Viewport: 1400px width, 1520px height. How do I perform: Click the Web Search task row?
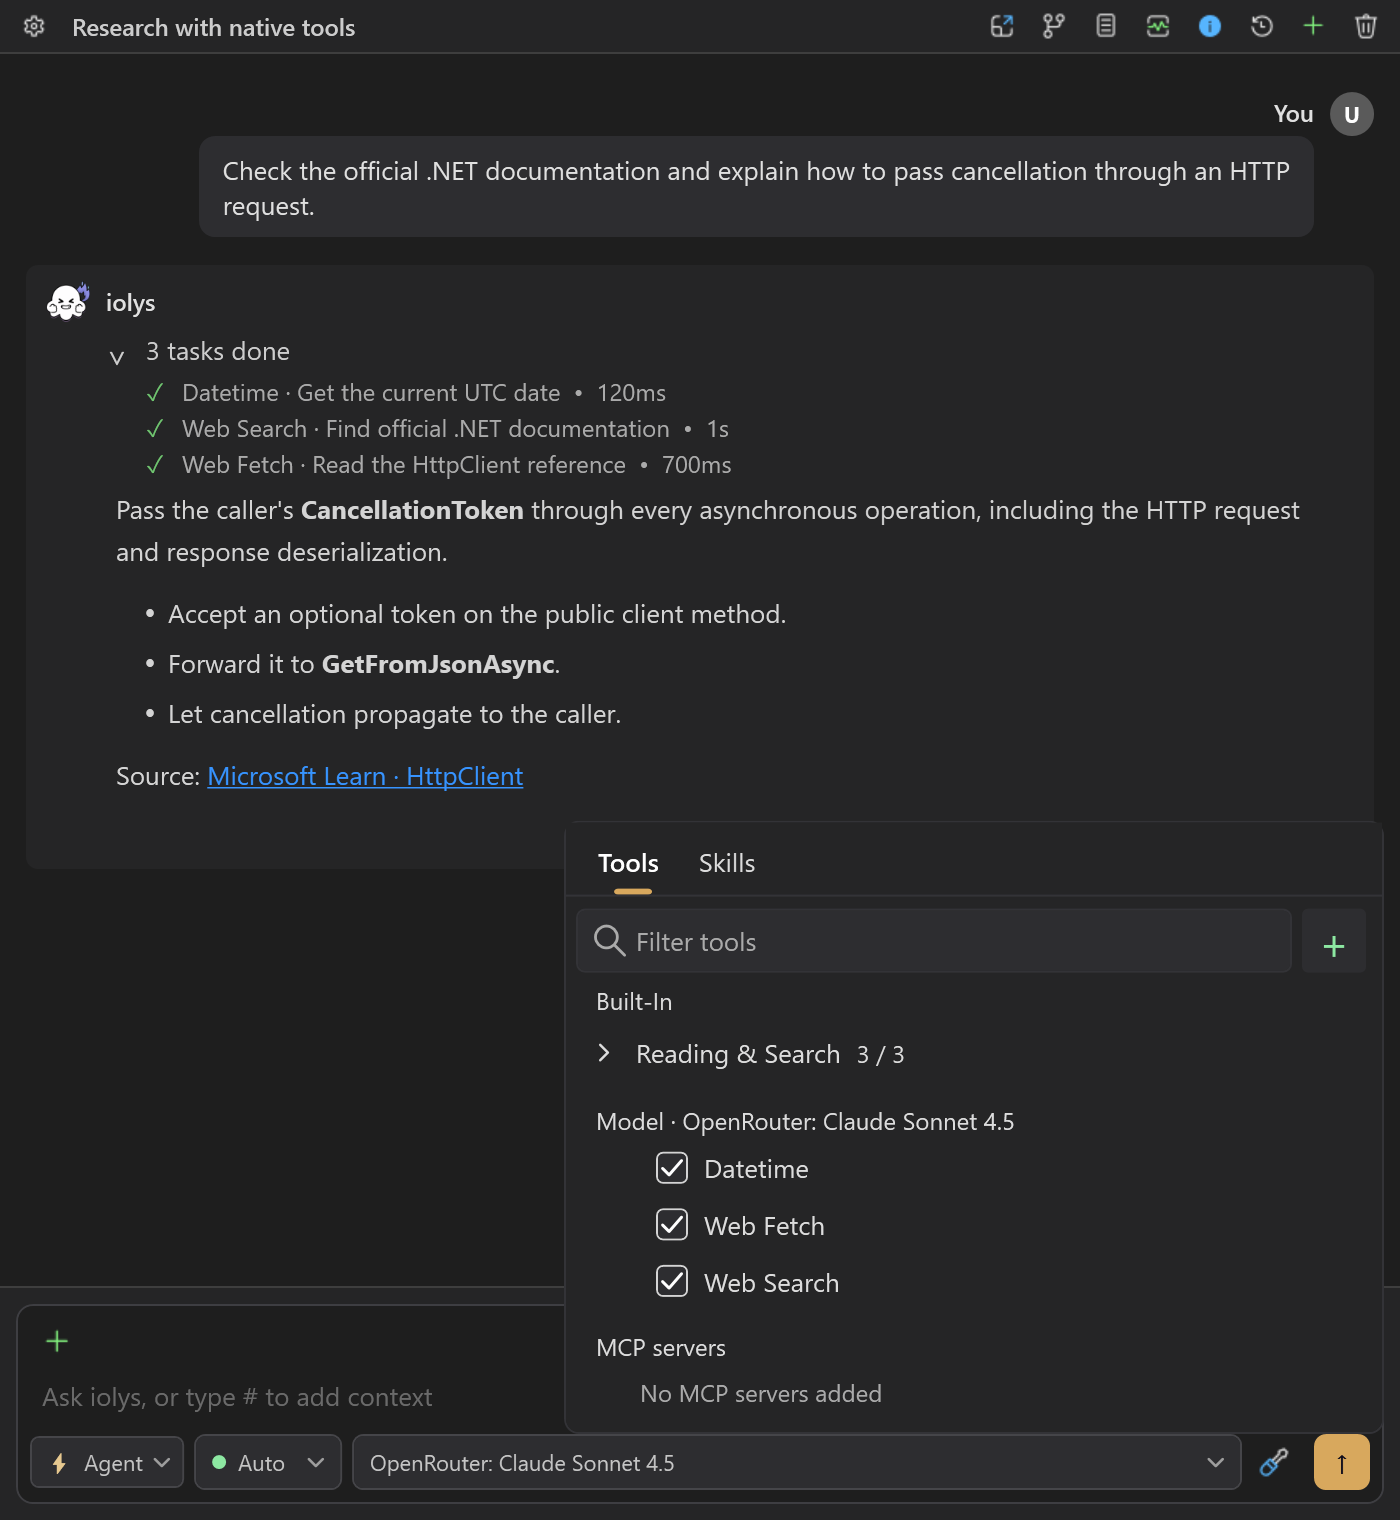(x=437, y=429)
